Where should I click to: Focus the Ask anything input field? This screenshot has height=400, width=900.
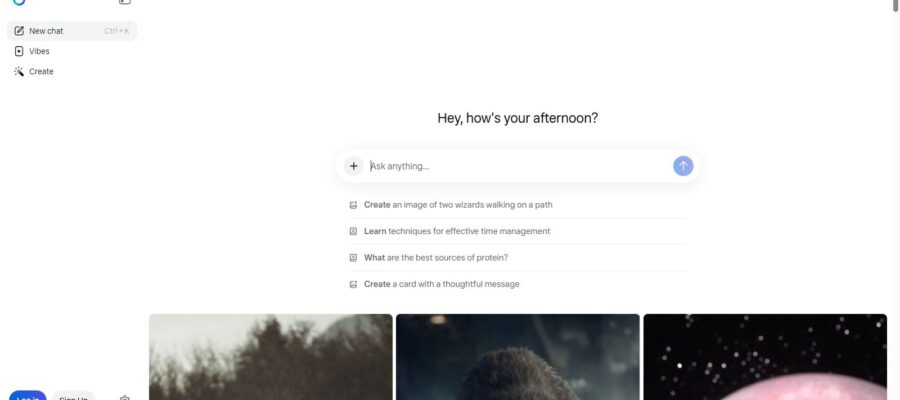518,166
